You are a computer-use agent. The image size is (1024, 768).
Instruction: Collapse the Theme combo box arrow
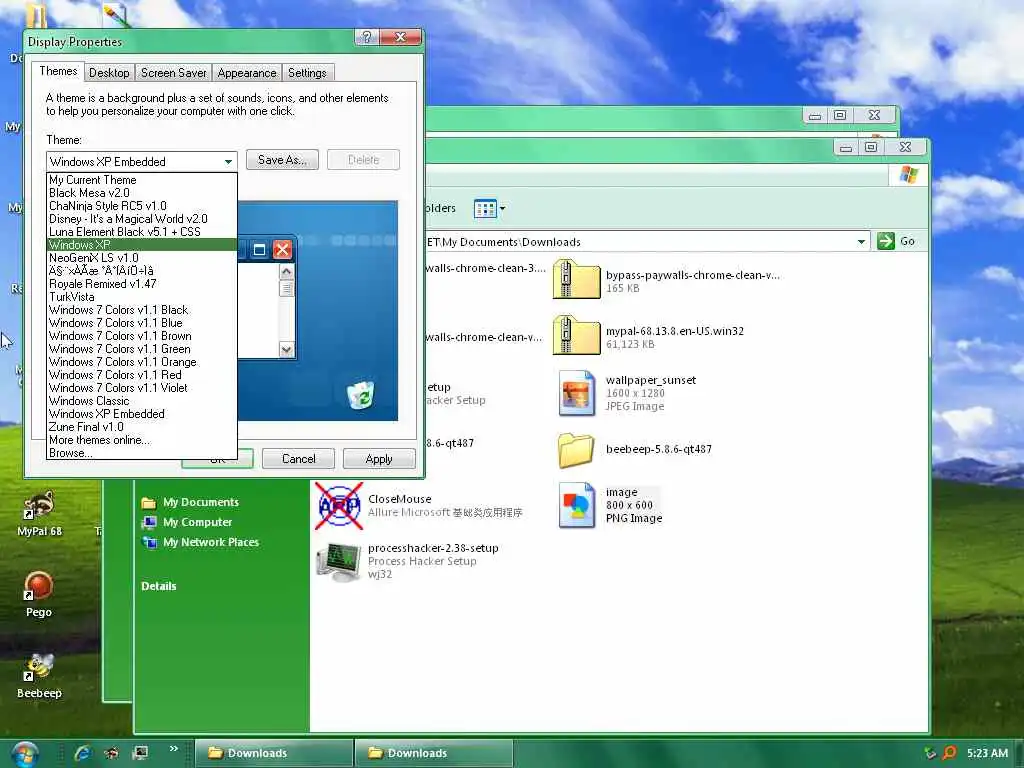(x=228, y=161)
